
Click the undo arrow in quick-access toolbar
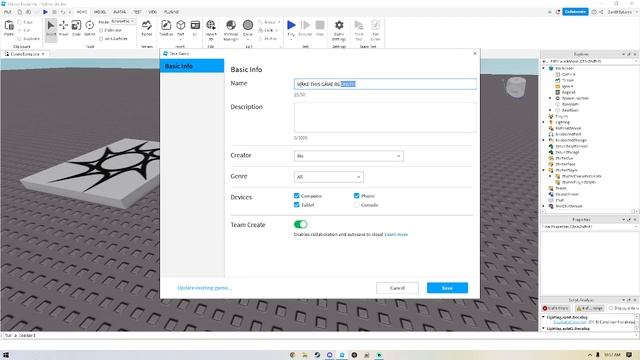[63, 12]
